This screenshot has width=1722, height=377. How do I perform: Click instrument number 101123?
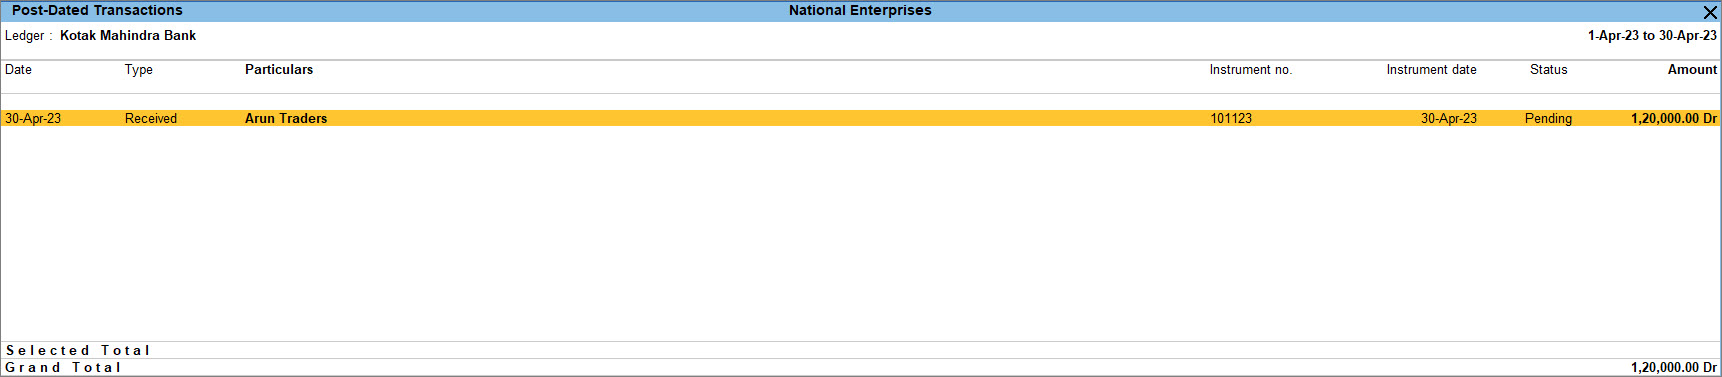(x=1231, y=118)
